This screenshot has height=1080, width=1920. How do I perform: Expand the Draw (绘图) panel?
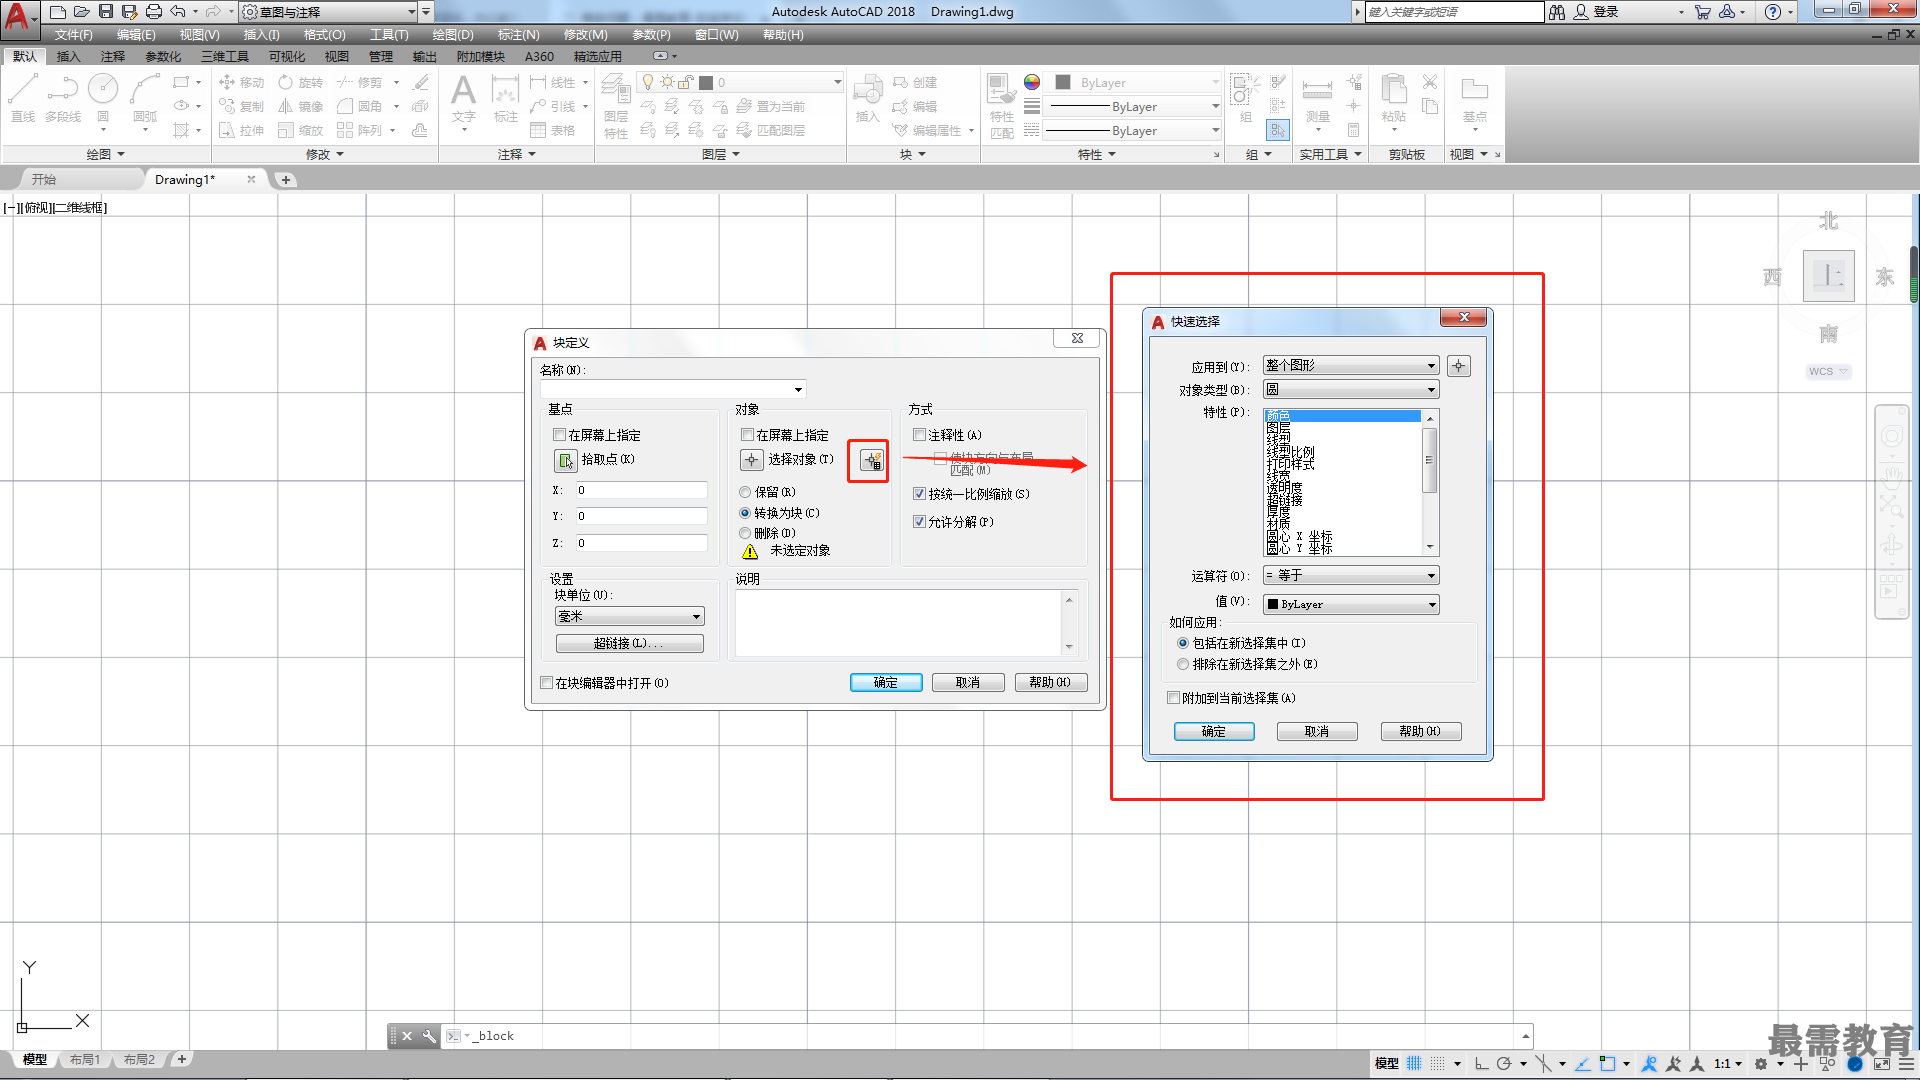pyautogui.click(x=105, y=154)
